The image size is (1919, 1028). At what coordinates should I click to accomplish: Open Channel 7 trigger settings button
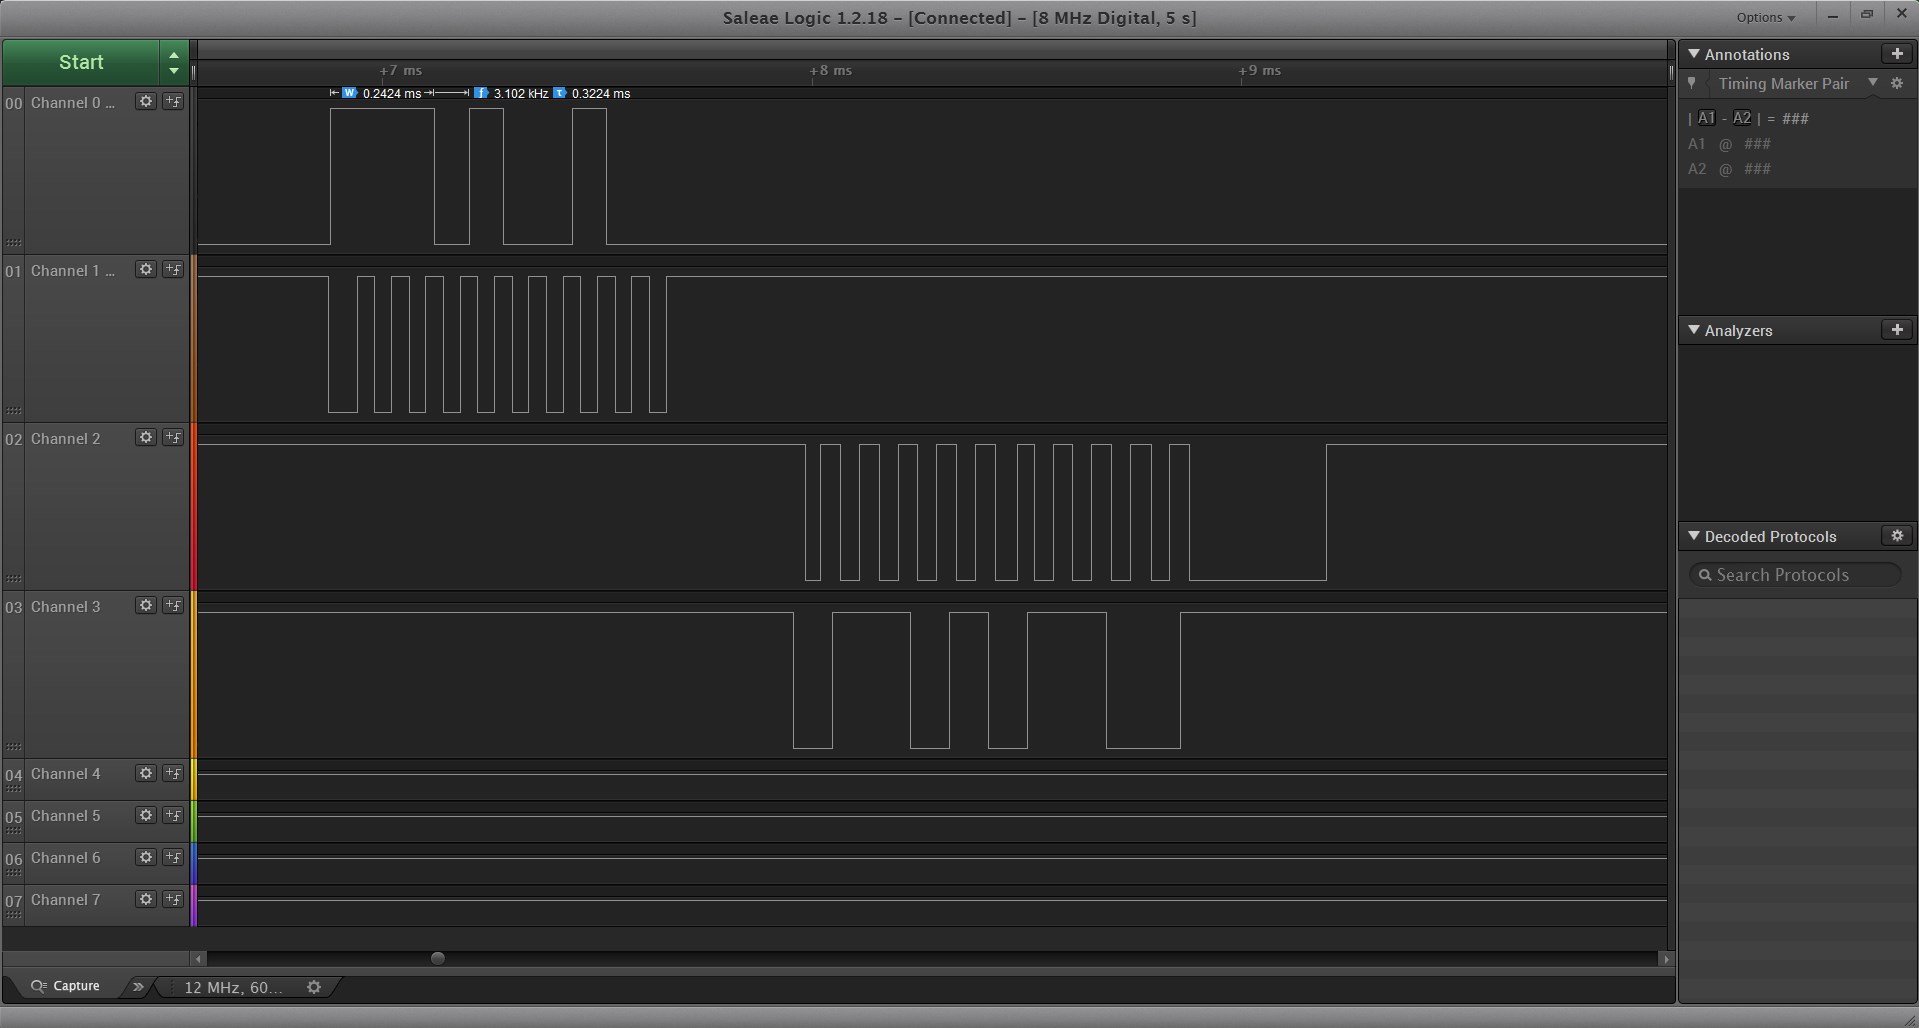(x=173, y=899)
